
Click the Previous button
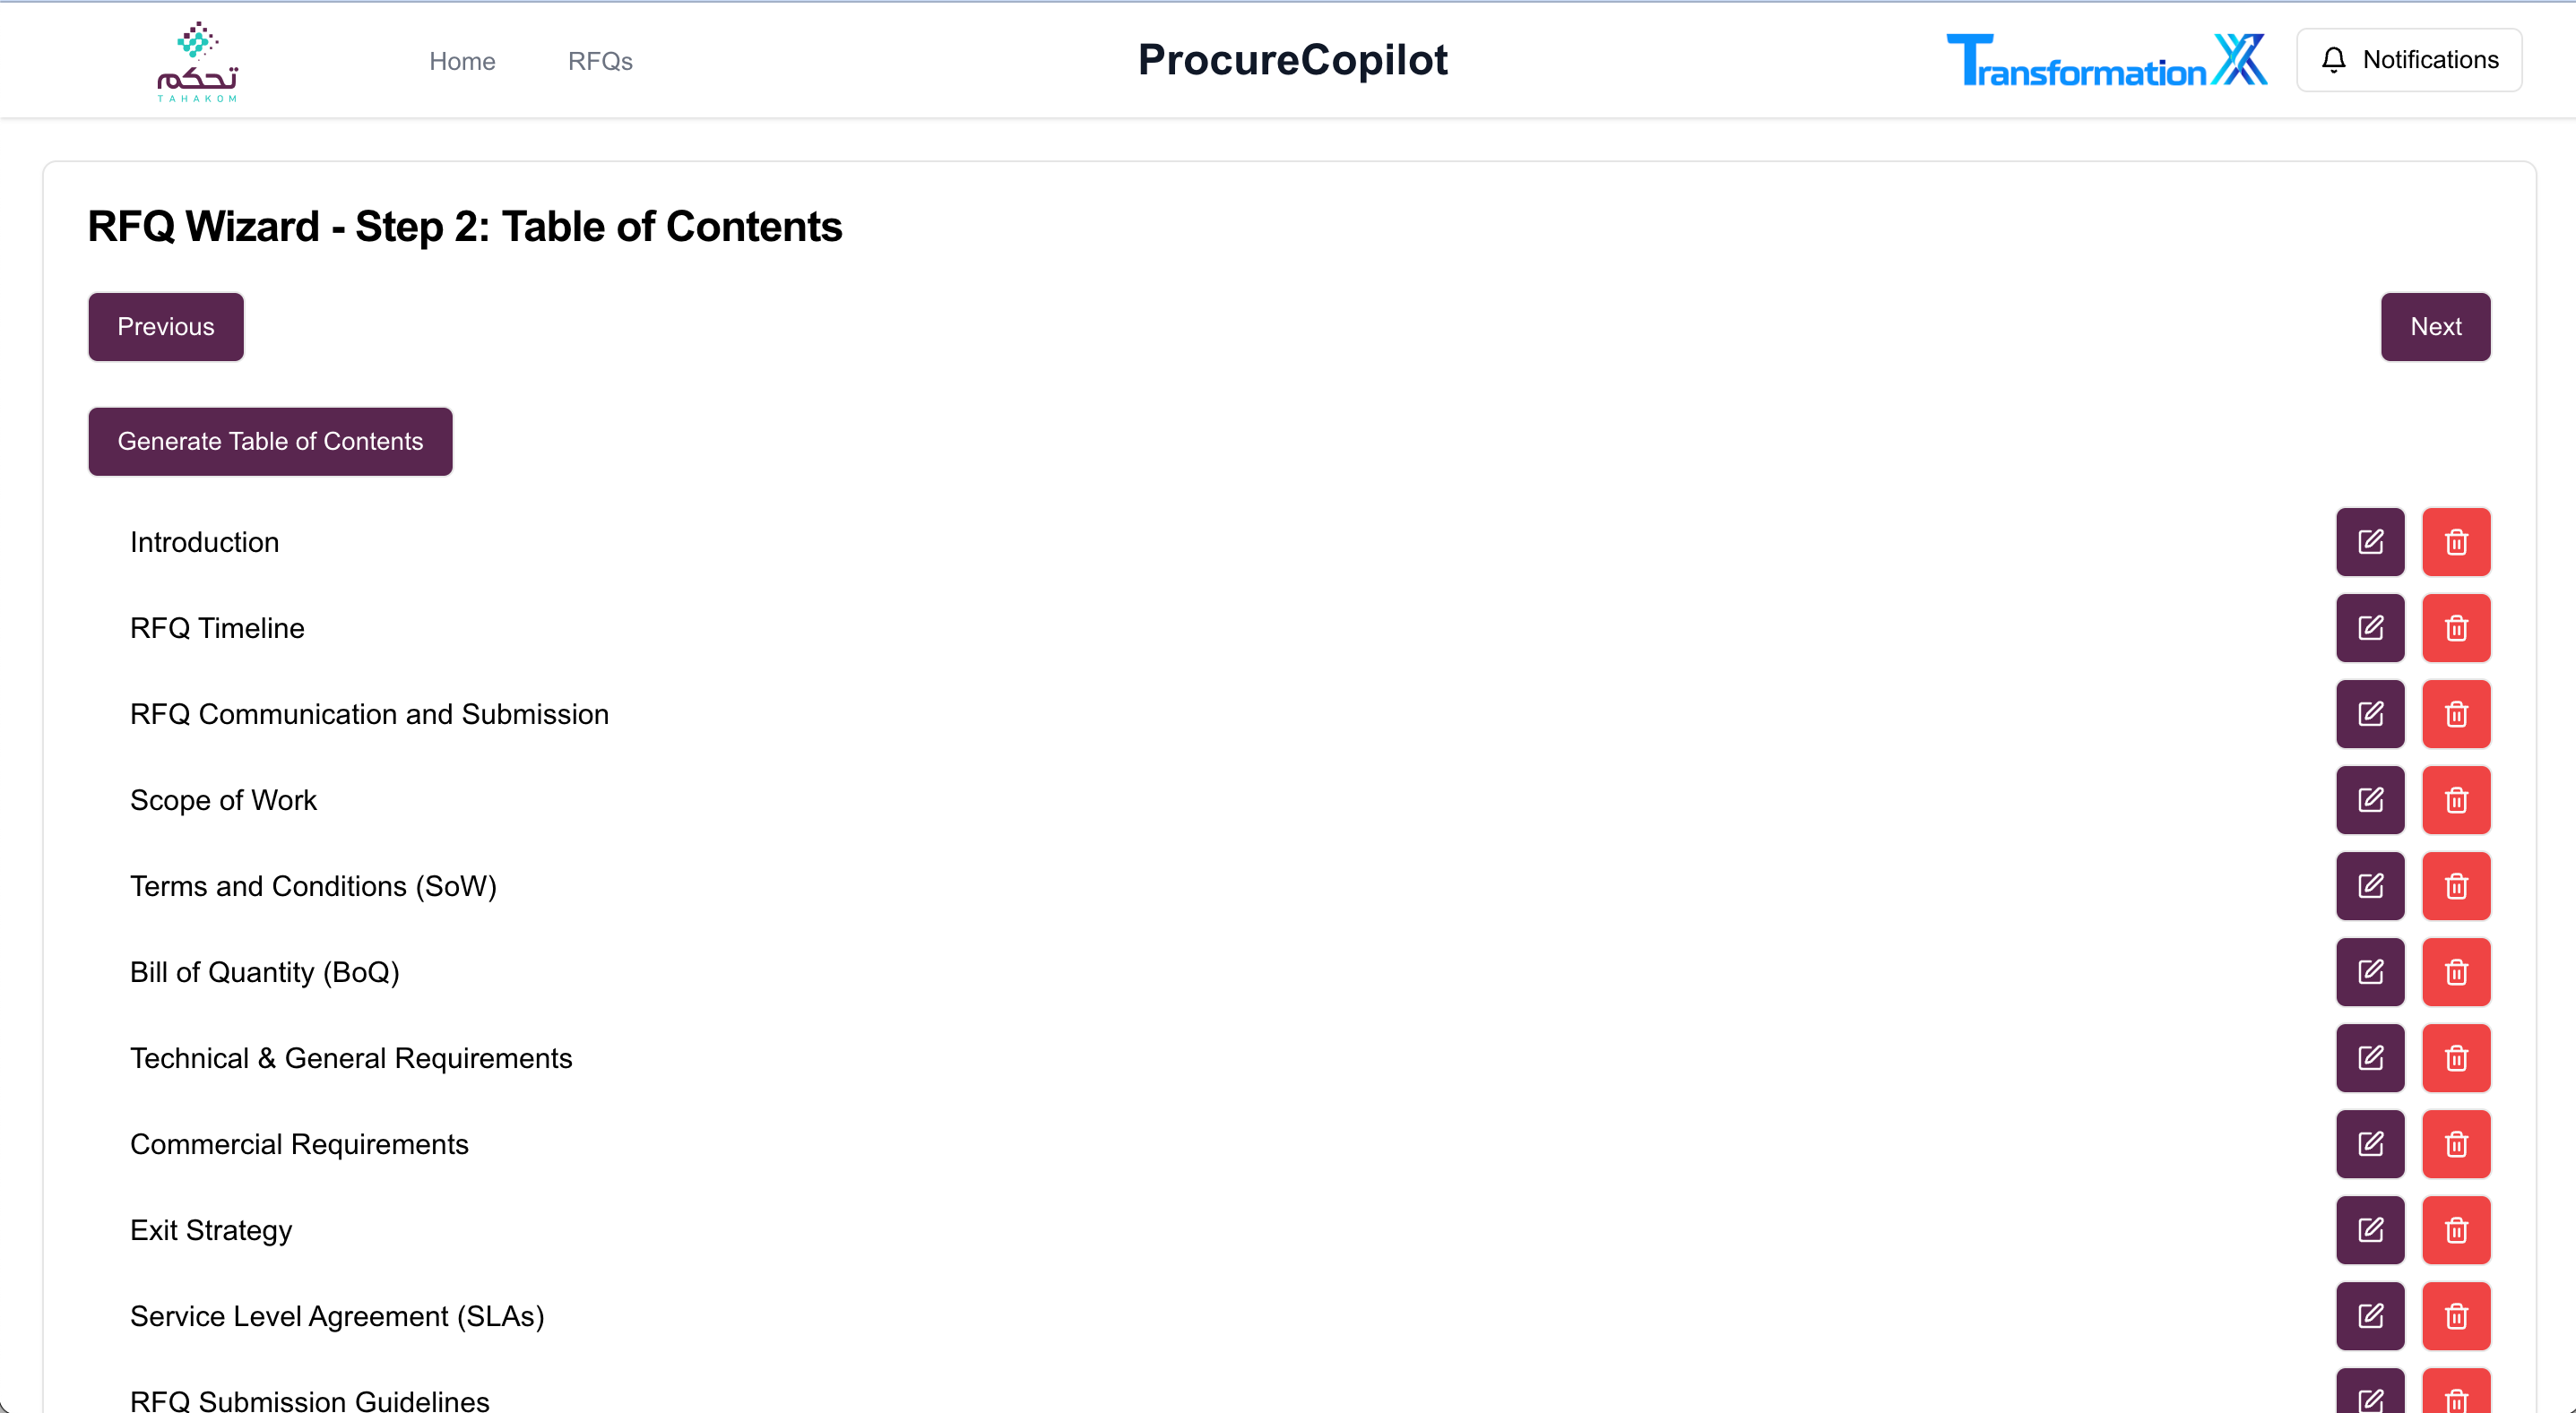click(x=165, y=325)
